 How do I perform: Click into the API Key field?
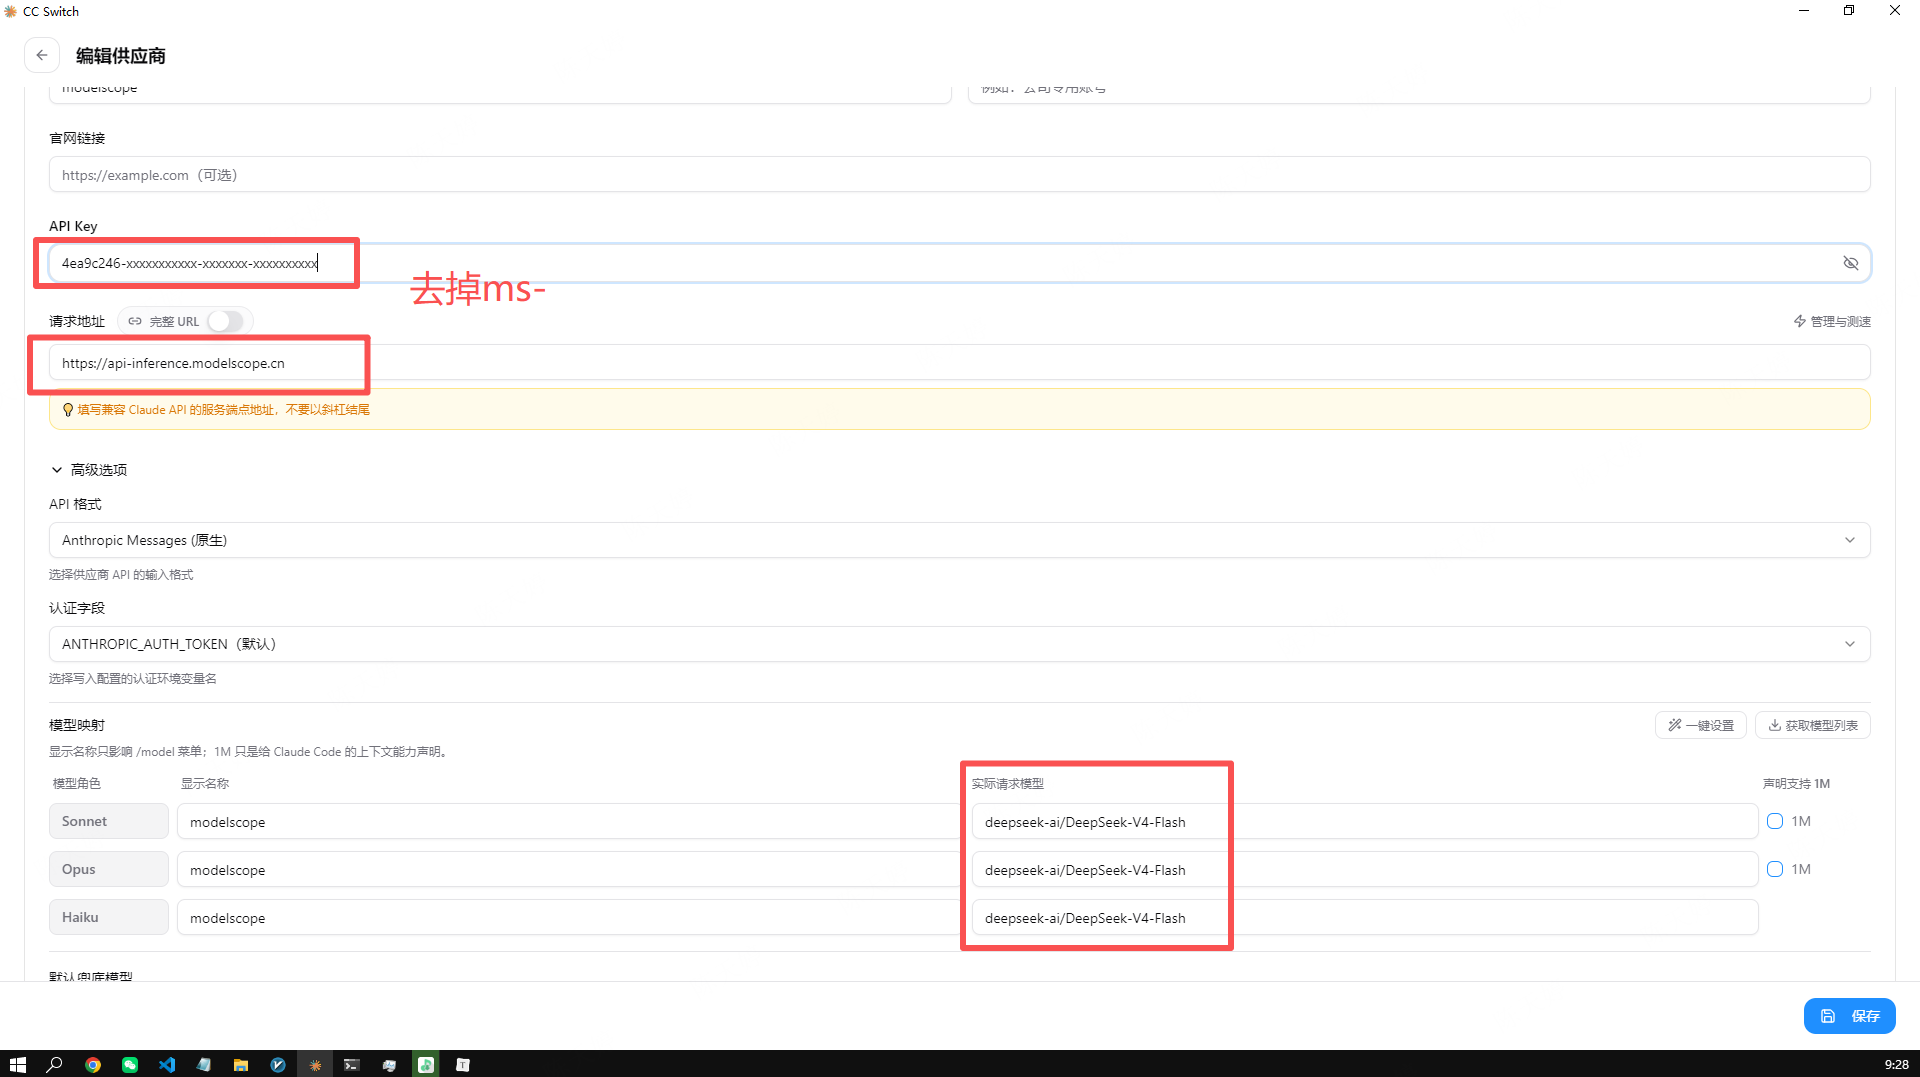[x=959, y=263]
